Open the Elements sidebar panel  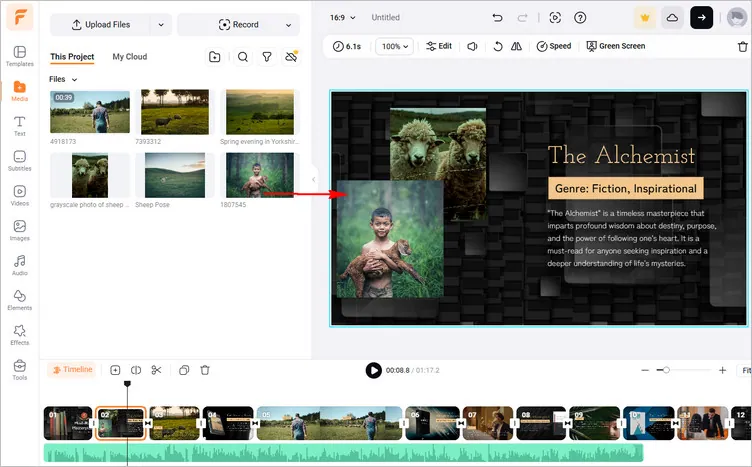[x=20, y=301]
